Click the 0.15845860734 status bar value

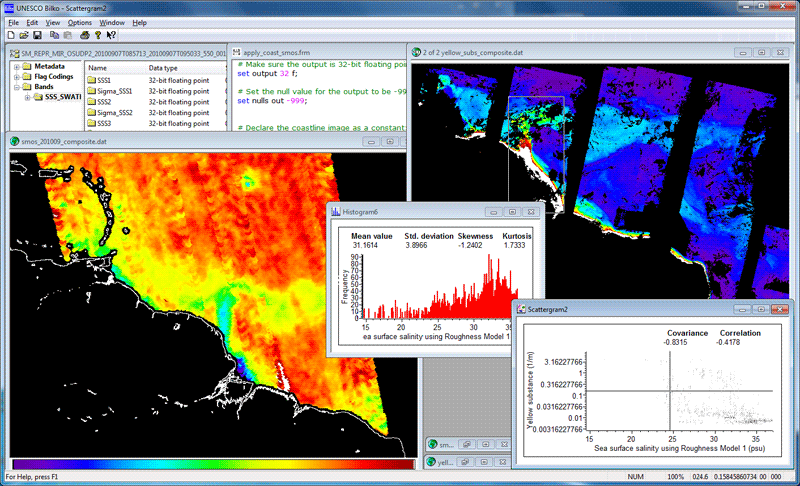pos(733,476)
